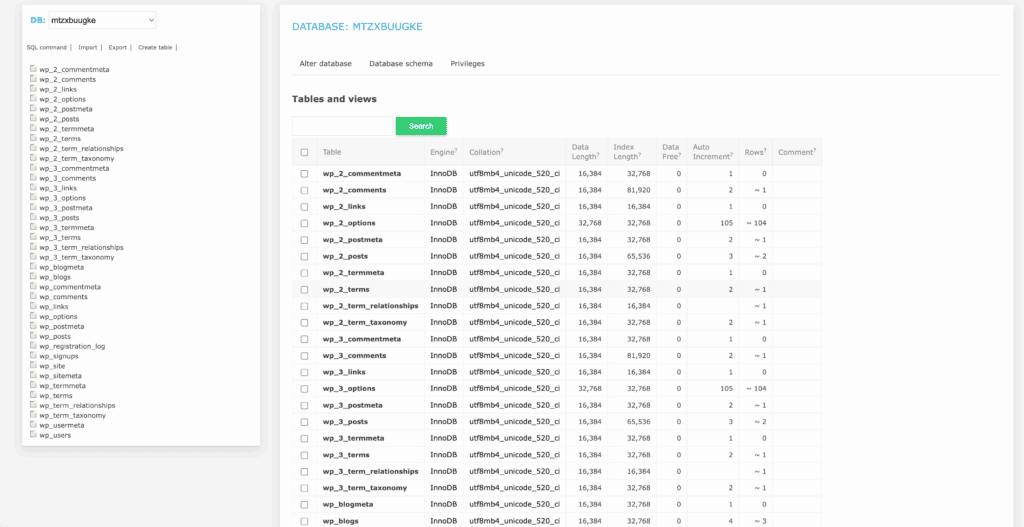Click the table icon beside wp_options in sidebar

coord(33,316)
